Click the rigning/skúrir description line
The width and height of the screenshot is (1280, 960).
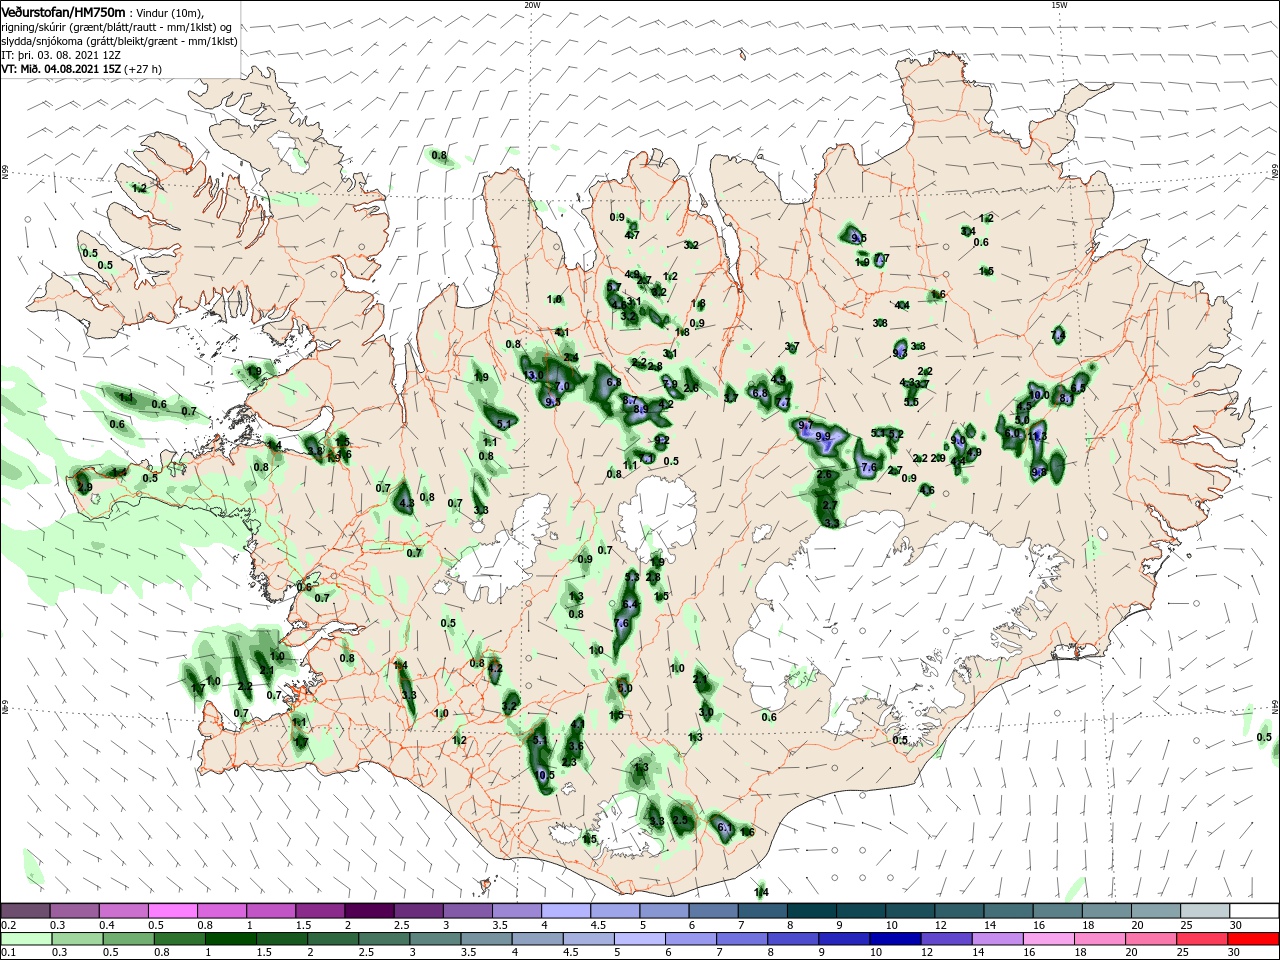click(117, 27)
